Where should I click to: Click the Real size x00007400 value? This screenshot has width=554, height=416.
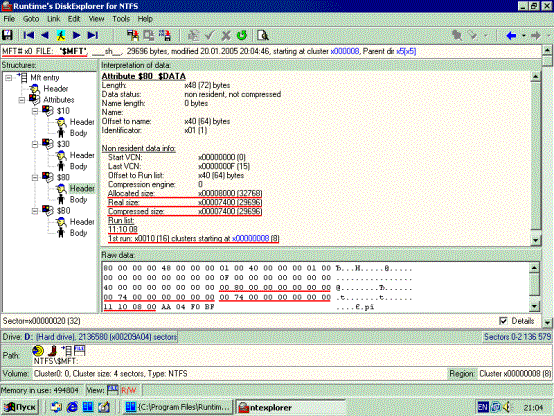coord(230,203)
